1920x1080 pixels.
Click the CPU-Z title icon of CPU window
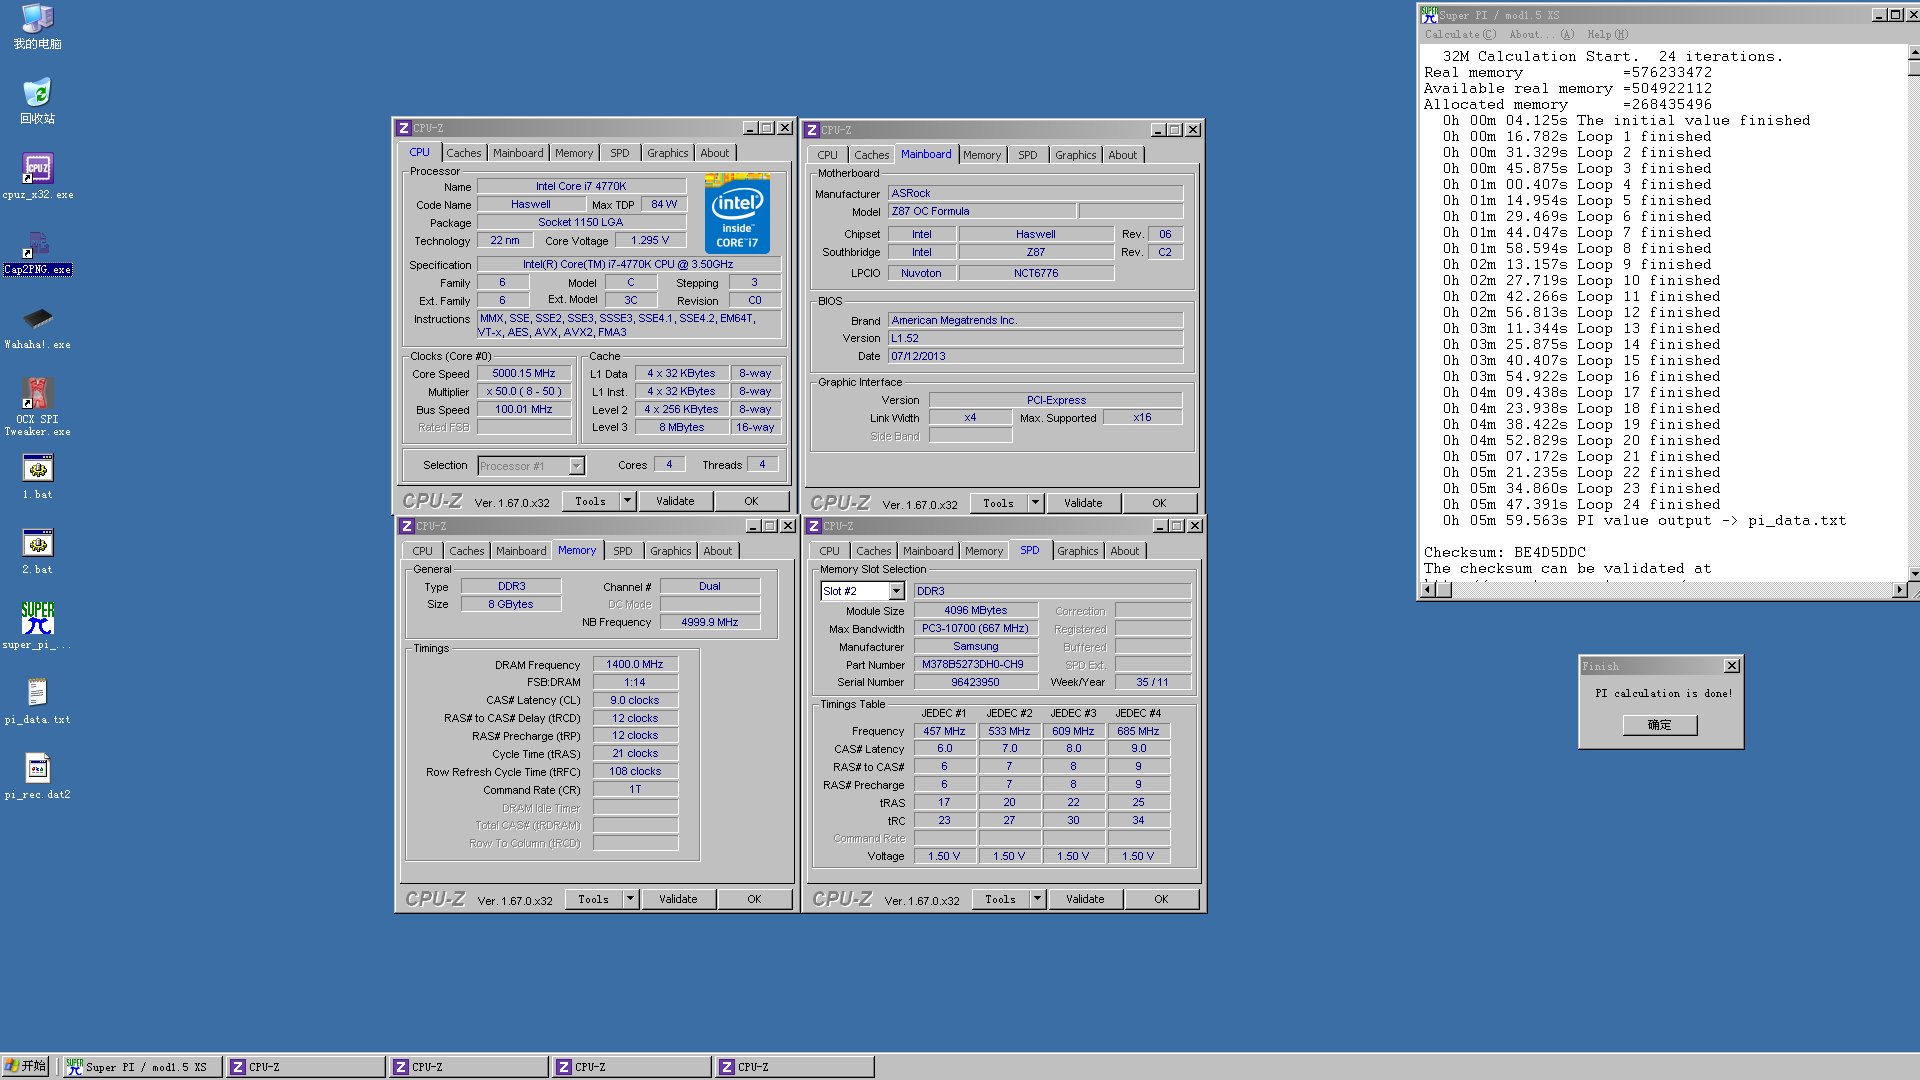[x=403, y=128]
